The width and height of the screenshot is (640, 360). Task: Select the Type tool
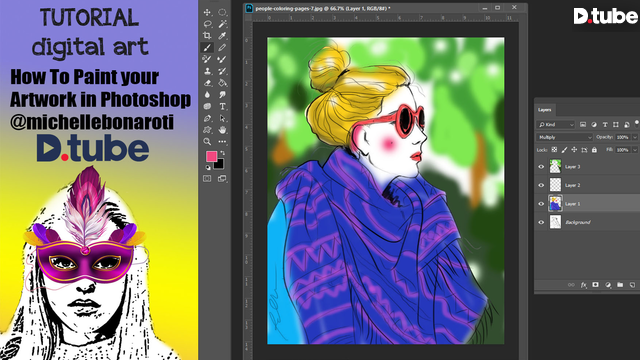point(222,107)
